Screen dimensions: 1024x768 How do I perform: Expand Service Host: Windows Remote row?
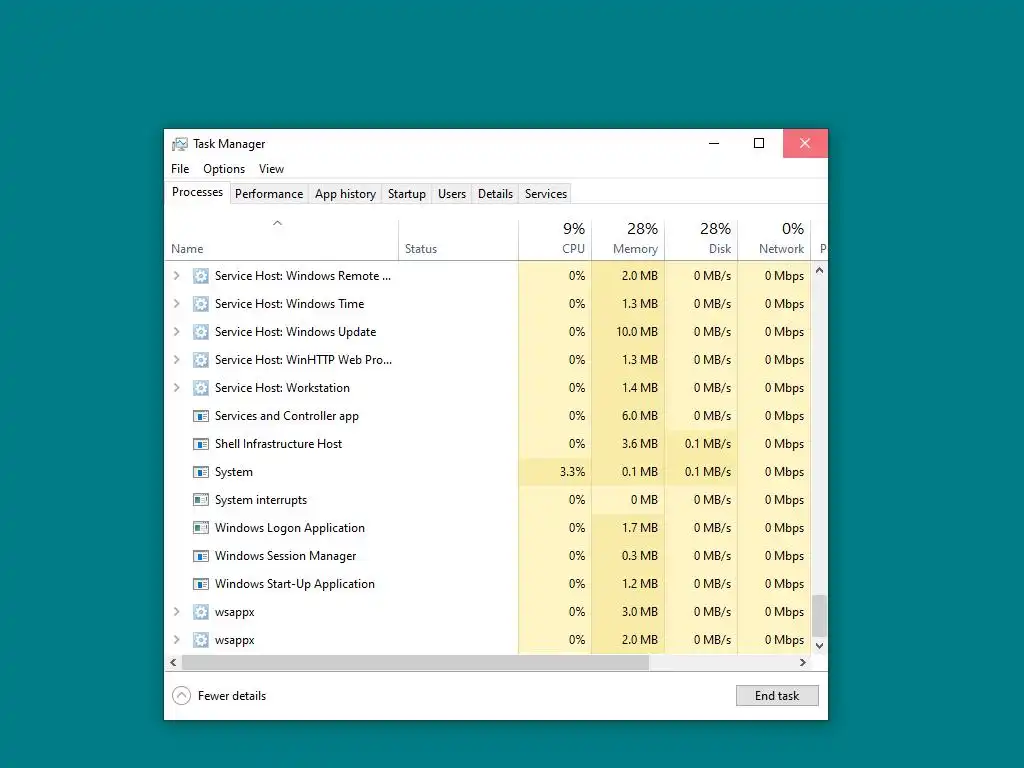tap(176, 276)
